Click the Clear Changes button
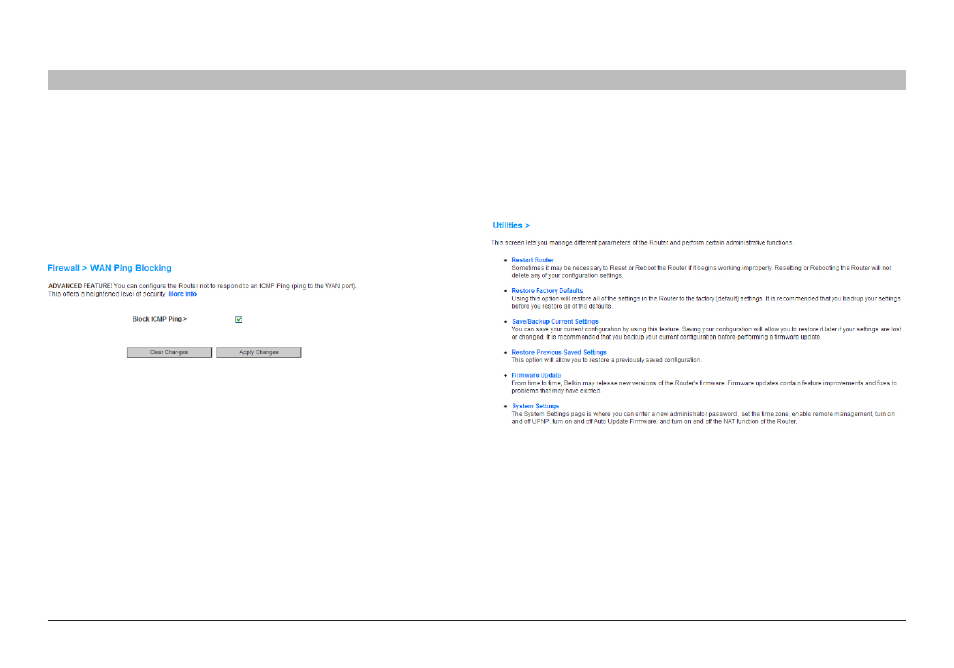Viewport: 954px width, 668px height. pos(169,352)
